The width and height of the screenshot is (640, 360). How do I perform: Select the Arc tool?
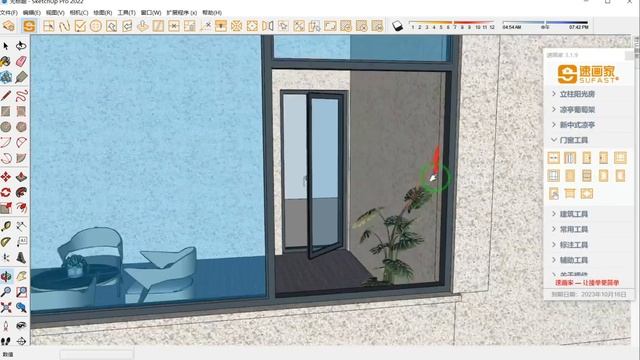pos(6,142)
